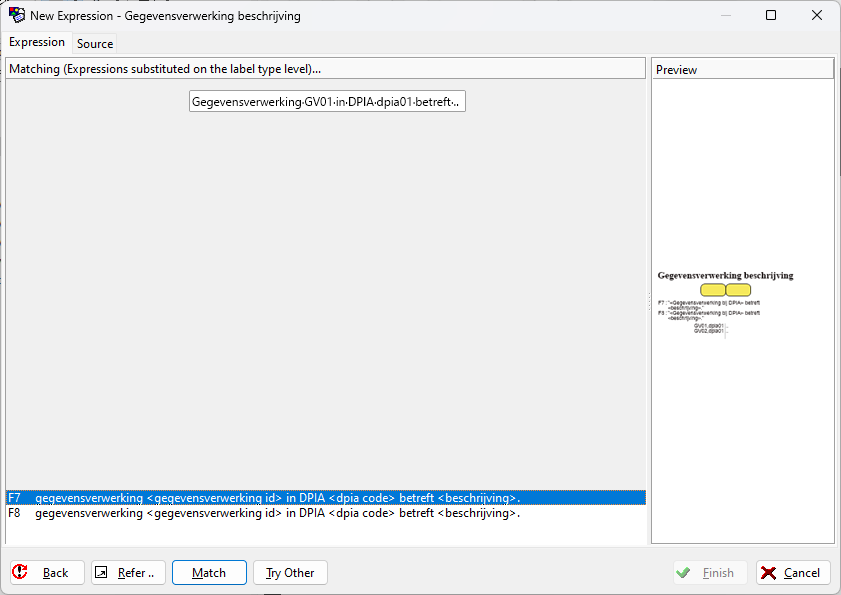
Task: Click the Gegevensverwerking GV01 expression field
Action: 327,102
